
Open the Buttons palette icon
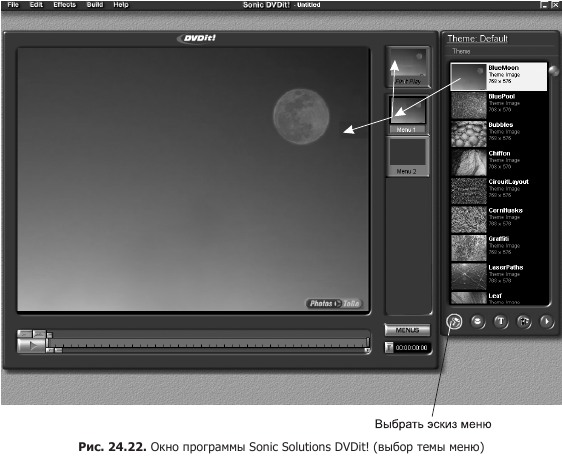tap(477, 322)
